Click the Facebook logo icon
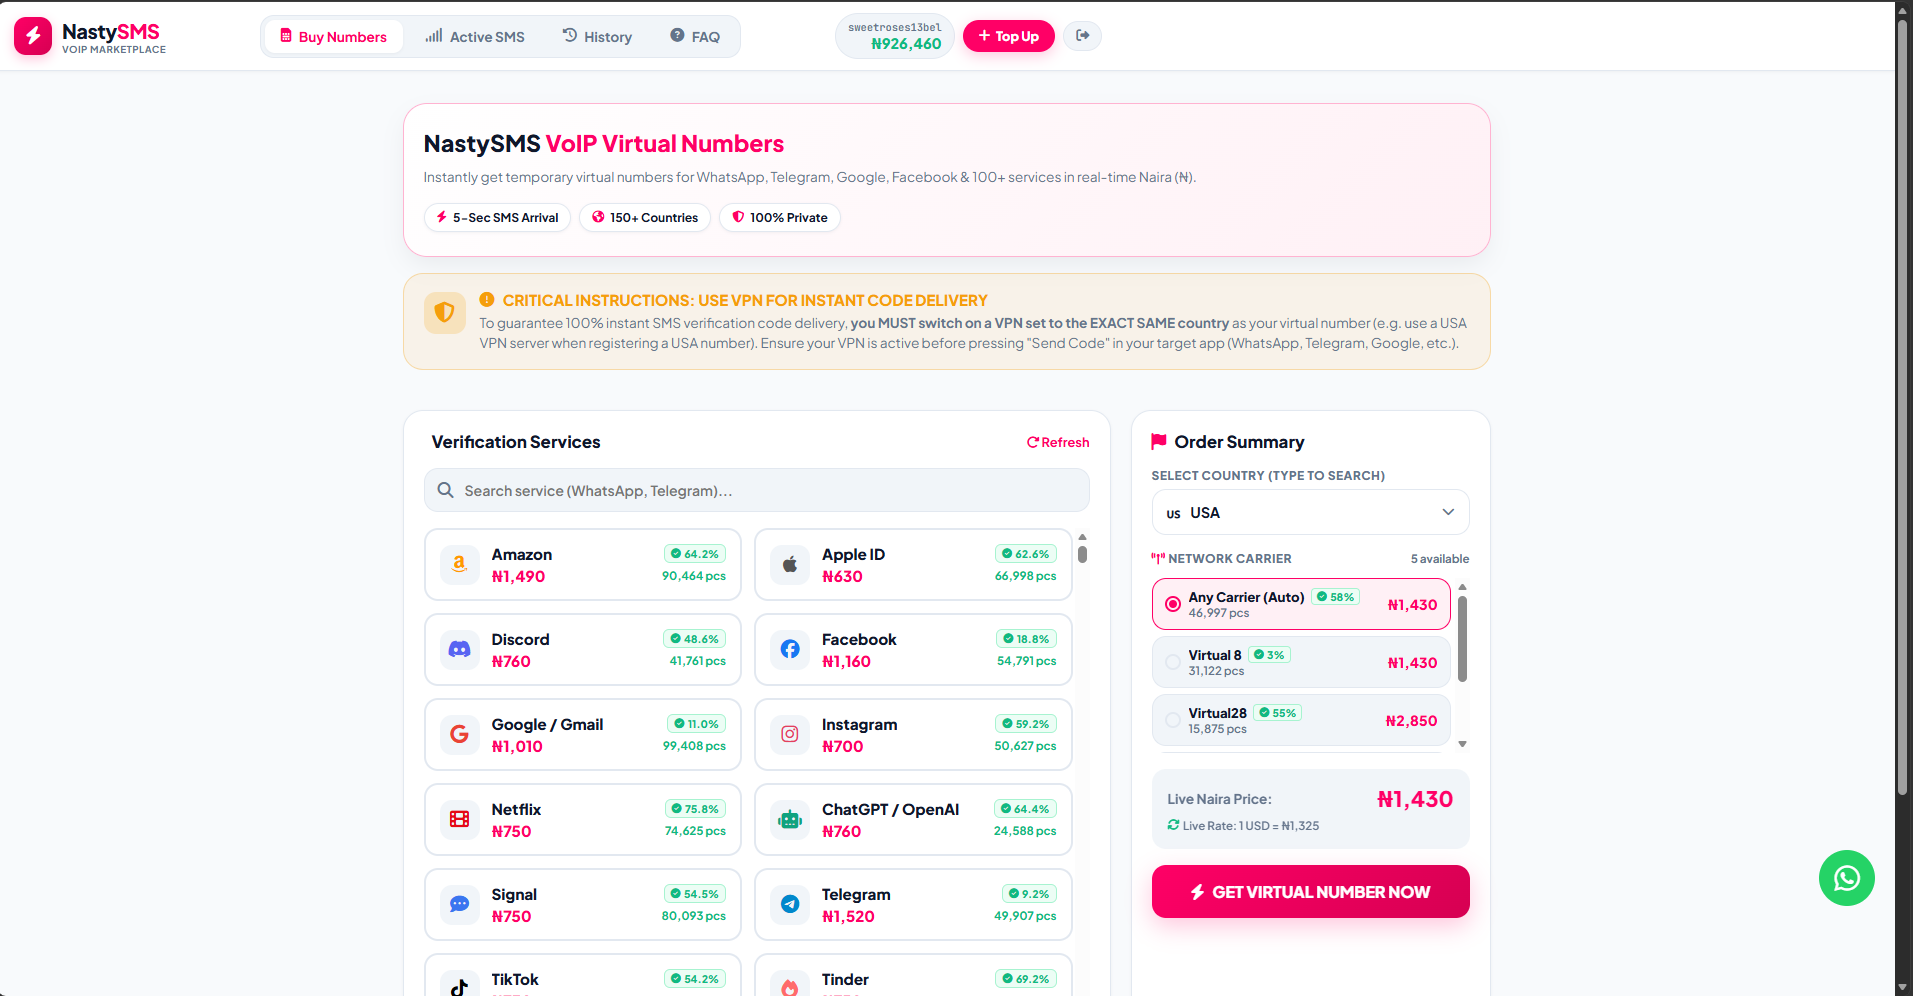1913x996 pixels. (x=790, y=650)
